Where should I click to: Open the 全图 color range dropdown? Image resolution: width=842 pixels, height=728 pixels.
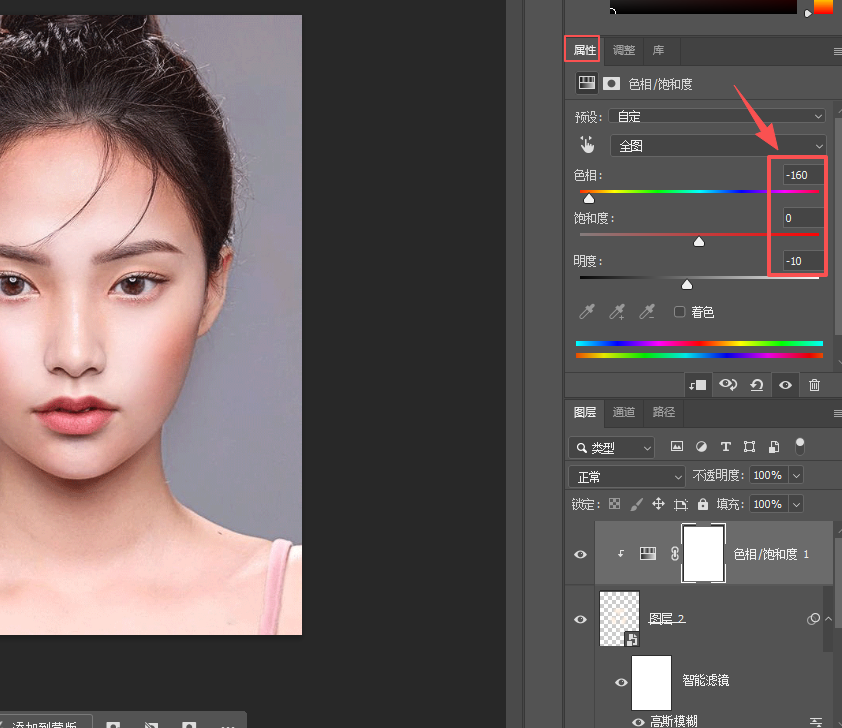click(x=718, y=145)
